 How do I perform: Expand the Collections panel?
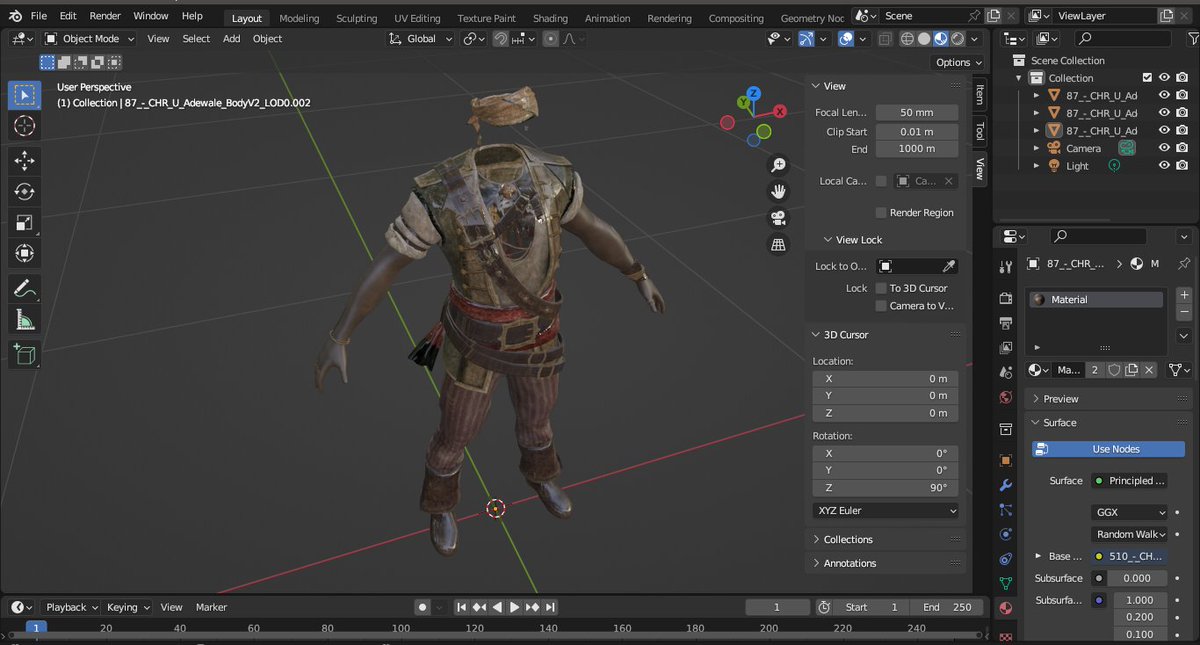tap(847, 539)
